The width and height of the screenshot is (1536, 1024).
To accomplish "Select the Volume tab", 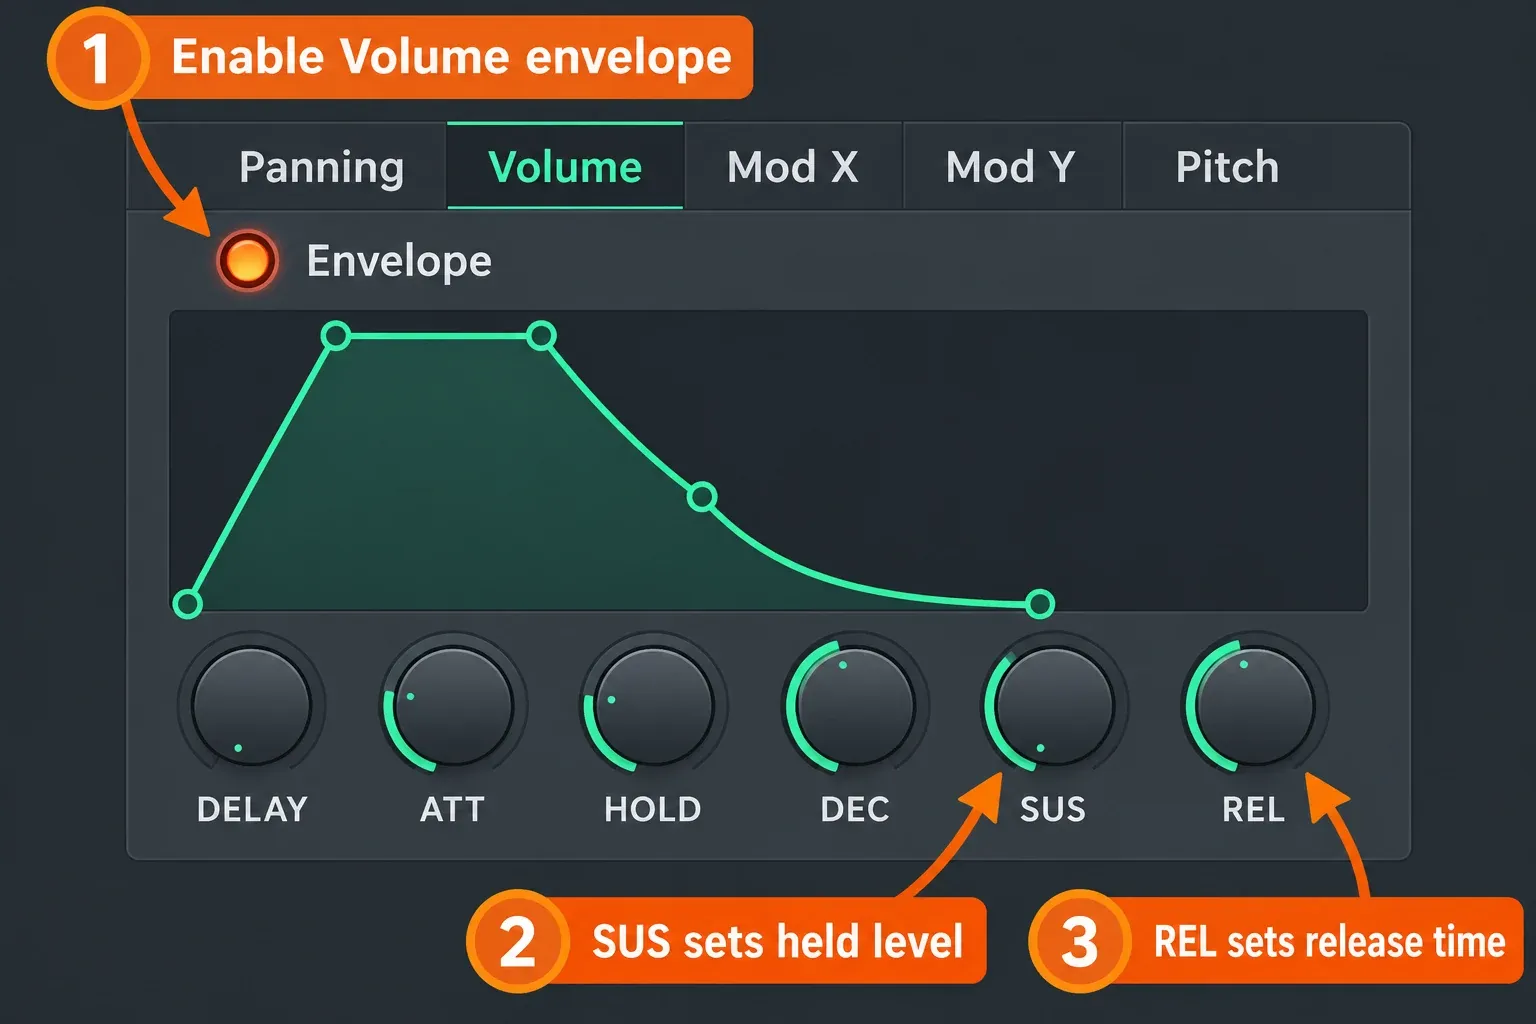I will (565, 167).
